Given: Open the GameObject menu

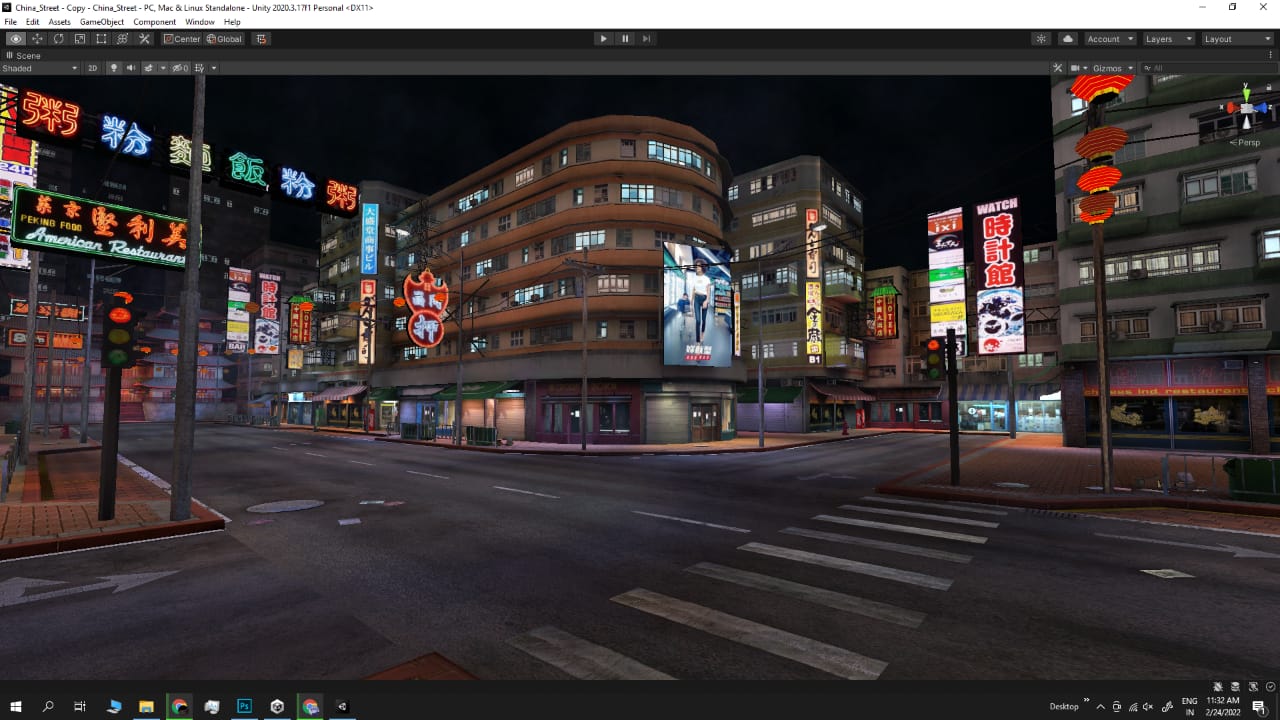Looking at the screenshot, I should [x=102, y=22].
